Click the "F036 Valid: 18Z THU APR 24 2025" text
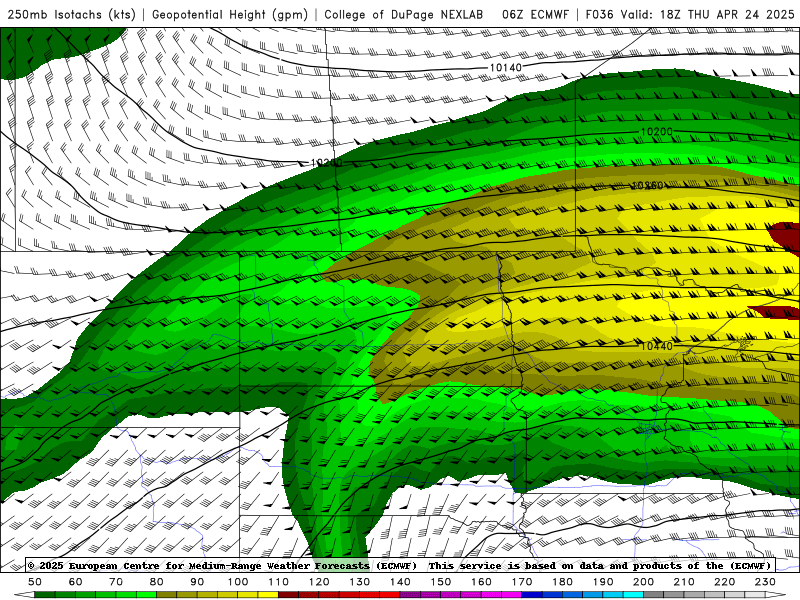Image resolution: width=800 pixels, height=600 pixels. click(690, 14)
